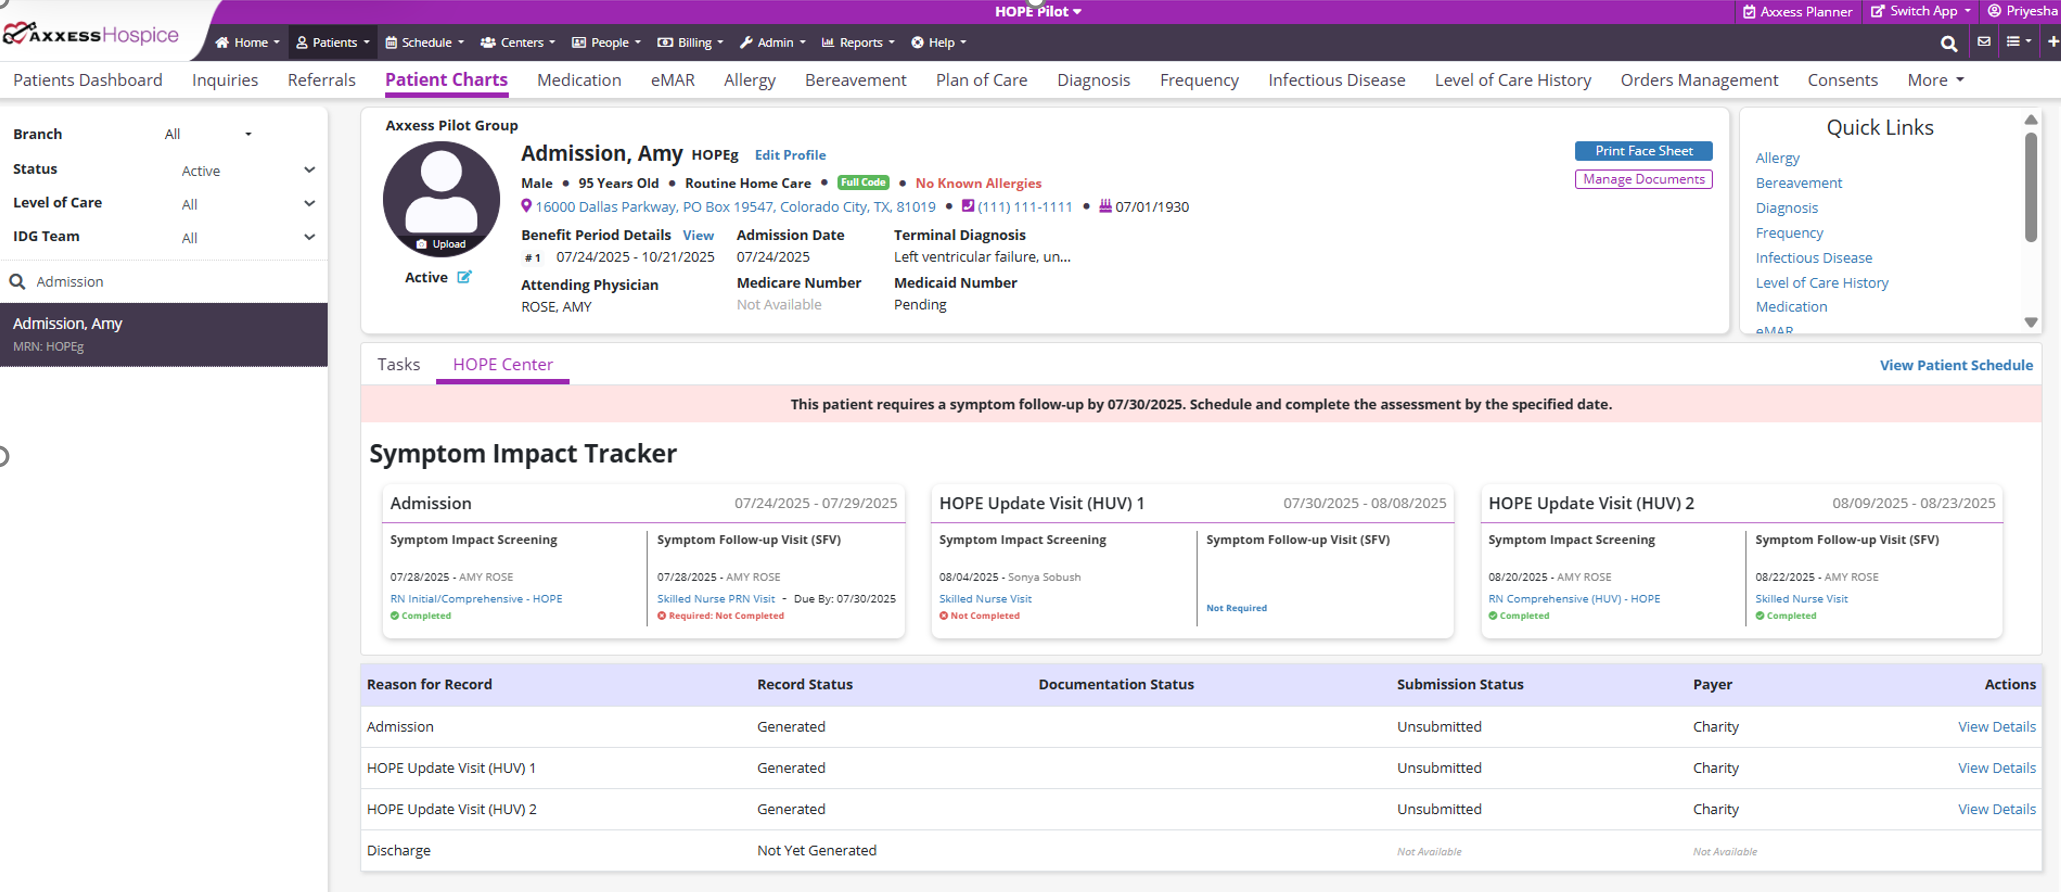Open Allergy quick link
This screenshot has height=892, width=2061.
[x=1777, y=158]
